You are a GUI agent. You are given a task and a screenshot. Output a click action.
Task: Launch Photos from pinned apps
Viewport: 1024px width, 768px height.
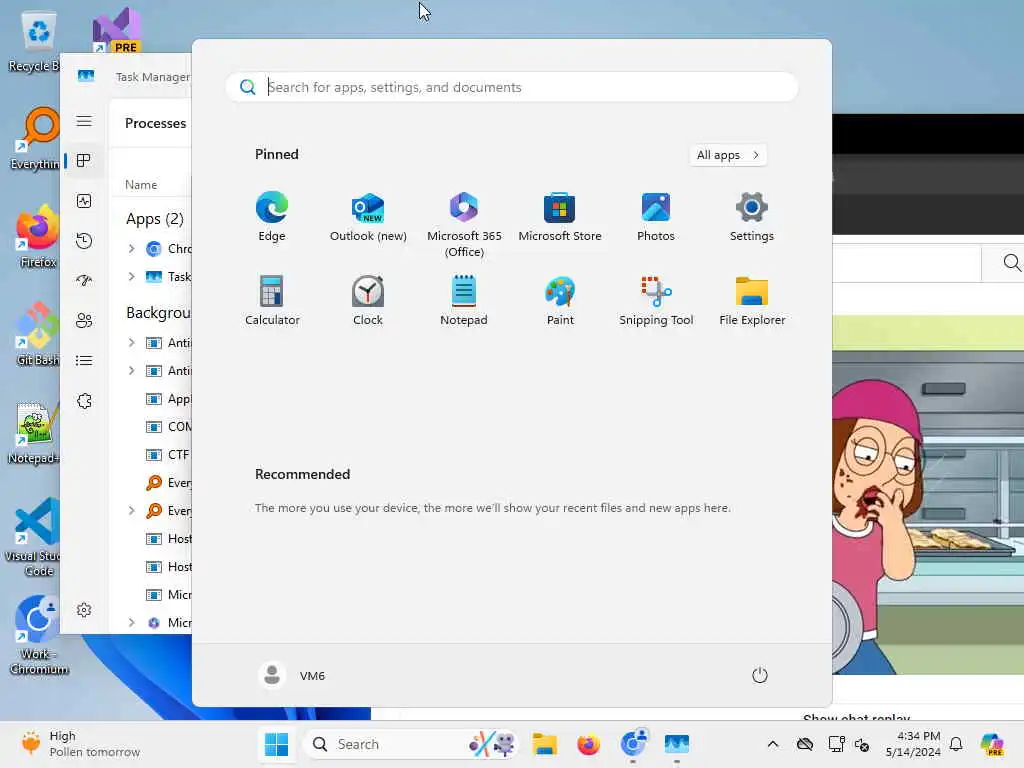656,217
